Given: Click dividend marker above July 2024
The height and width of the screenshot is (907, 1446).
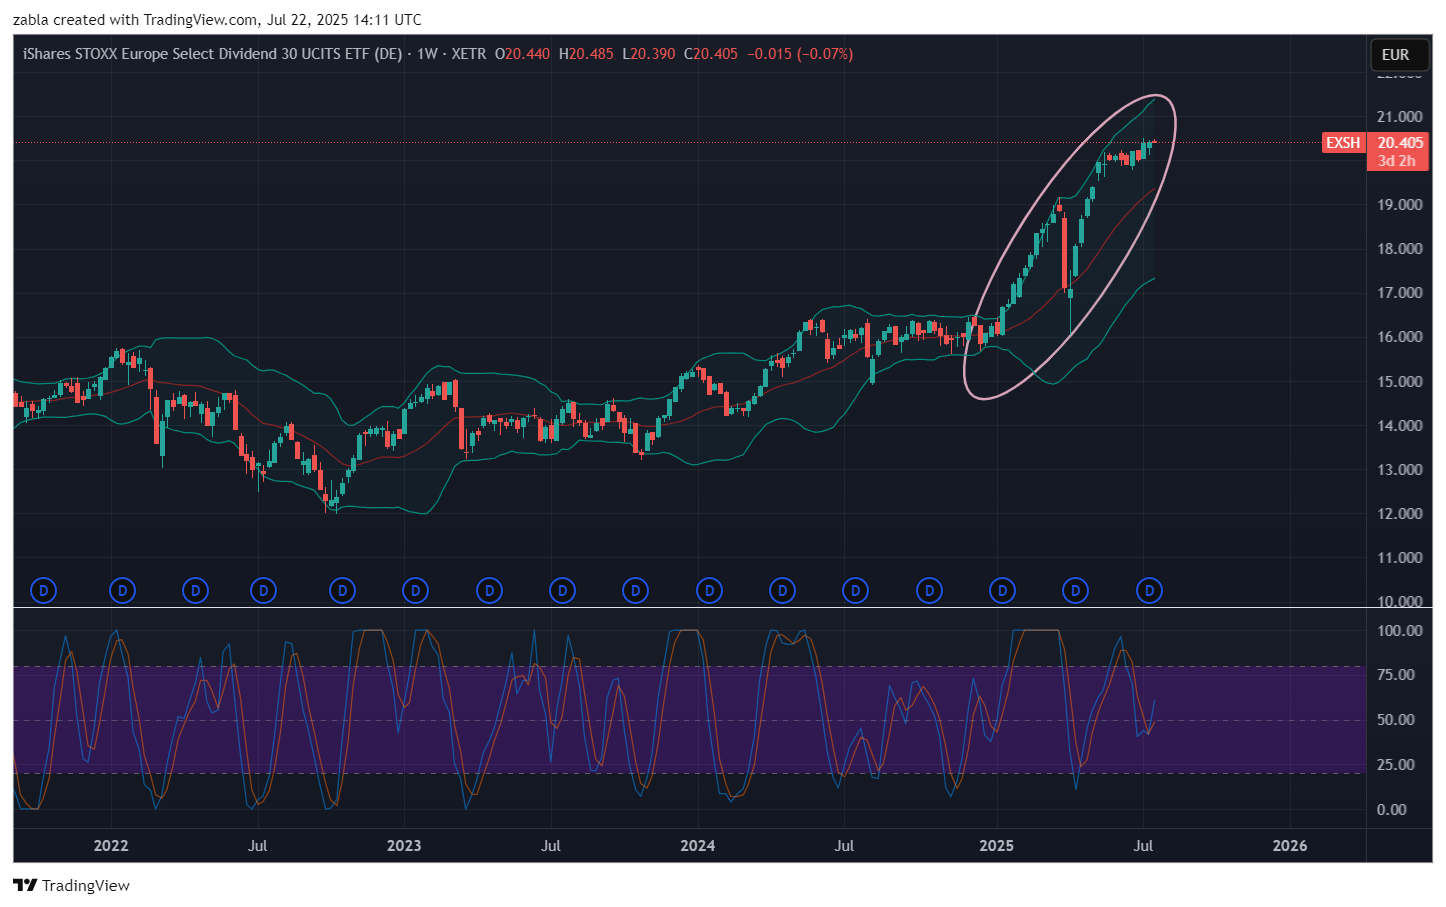Looking at the screenshot, I should (855, 591).
